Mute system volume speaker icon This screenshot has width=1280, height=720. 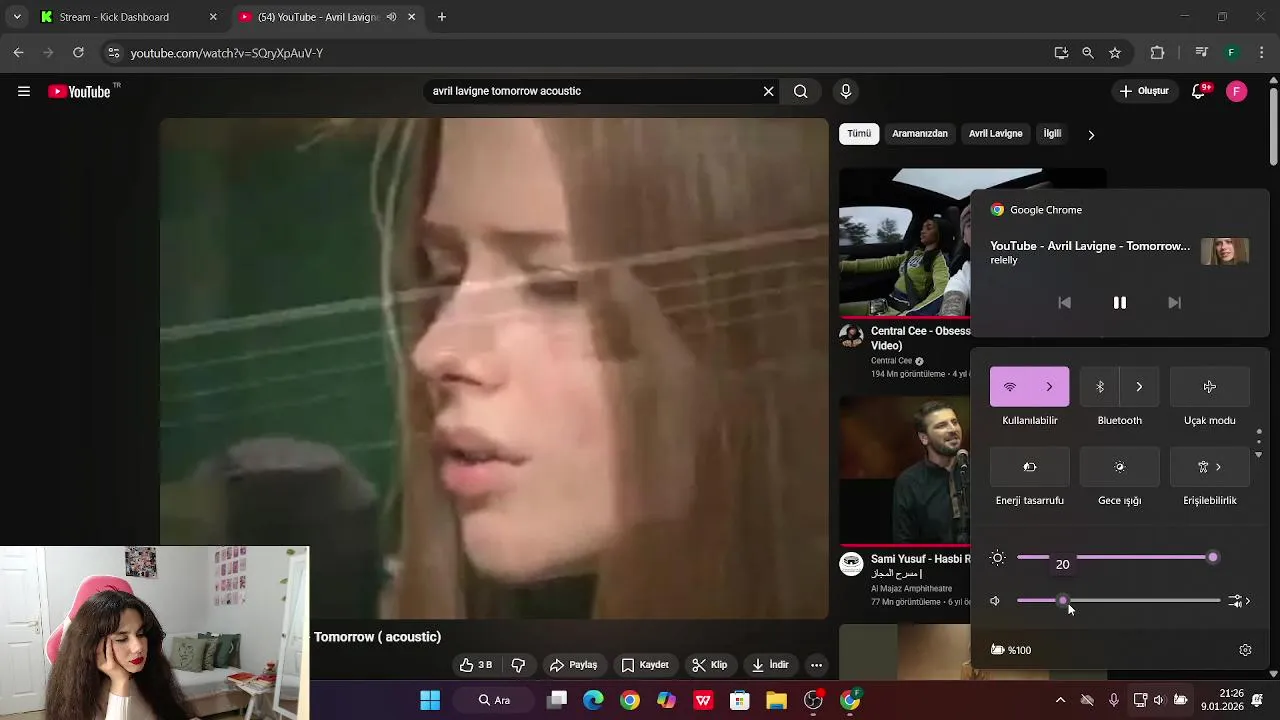click(x=995, y=601)
